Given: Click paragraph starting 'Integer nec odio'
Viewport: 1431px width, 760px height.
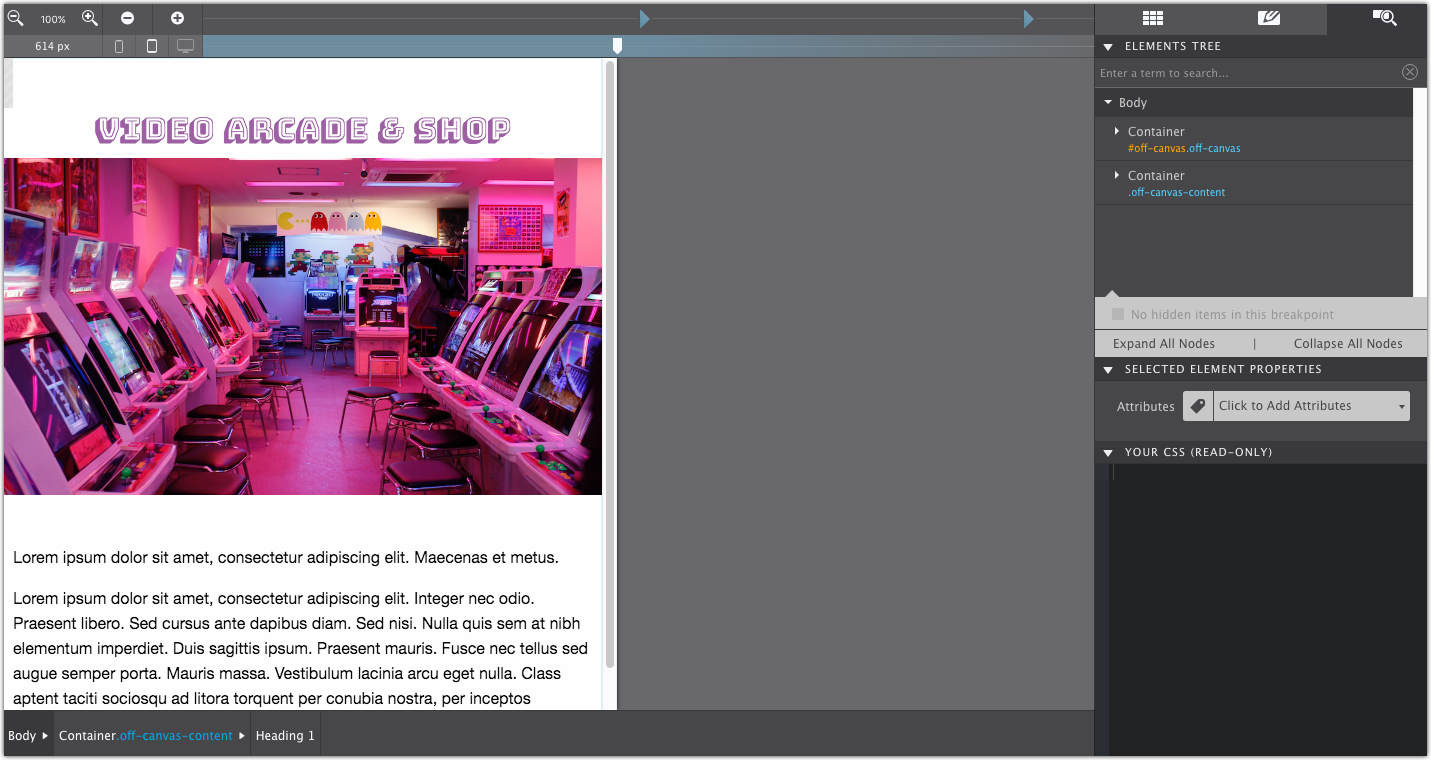Looking at the screenshot, I should tap(300, 649).
